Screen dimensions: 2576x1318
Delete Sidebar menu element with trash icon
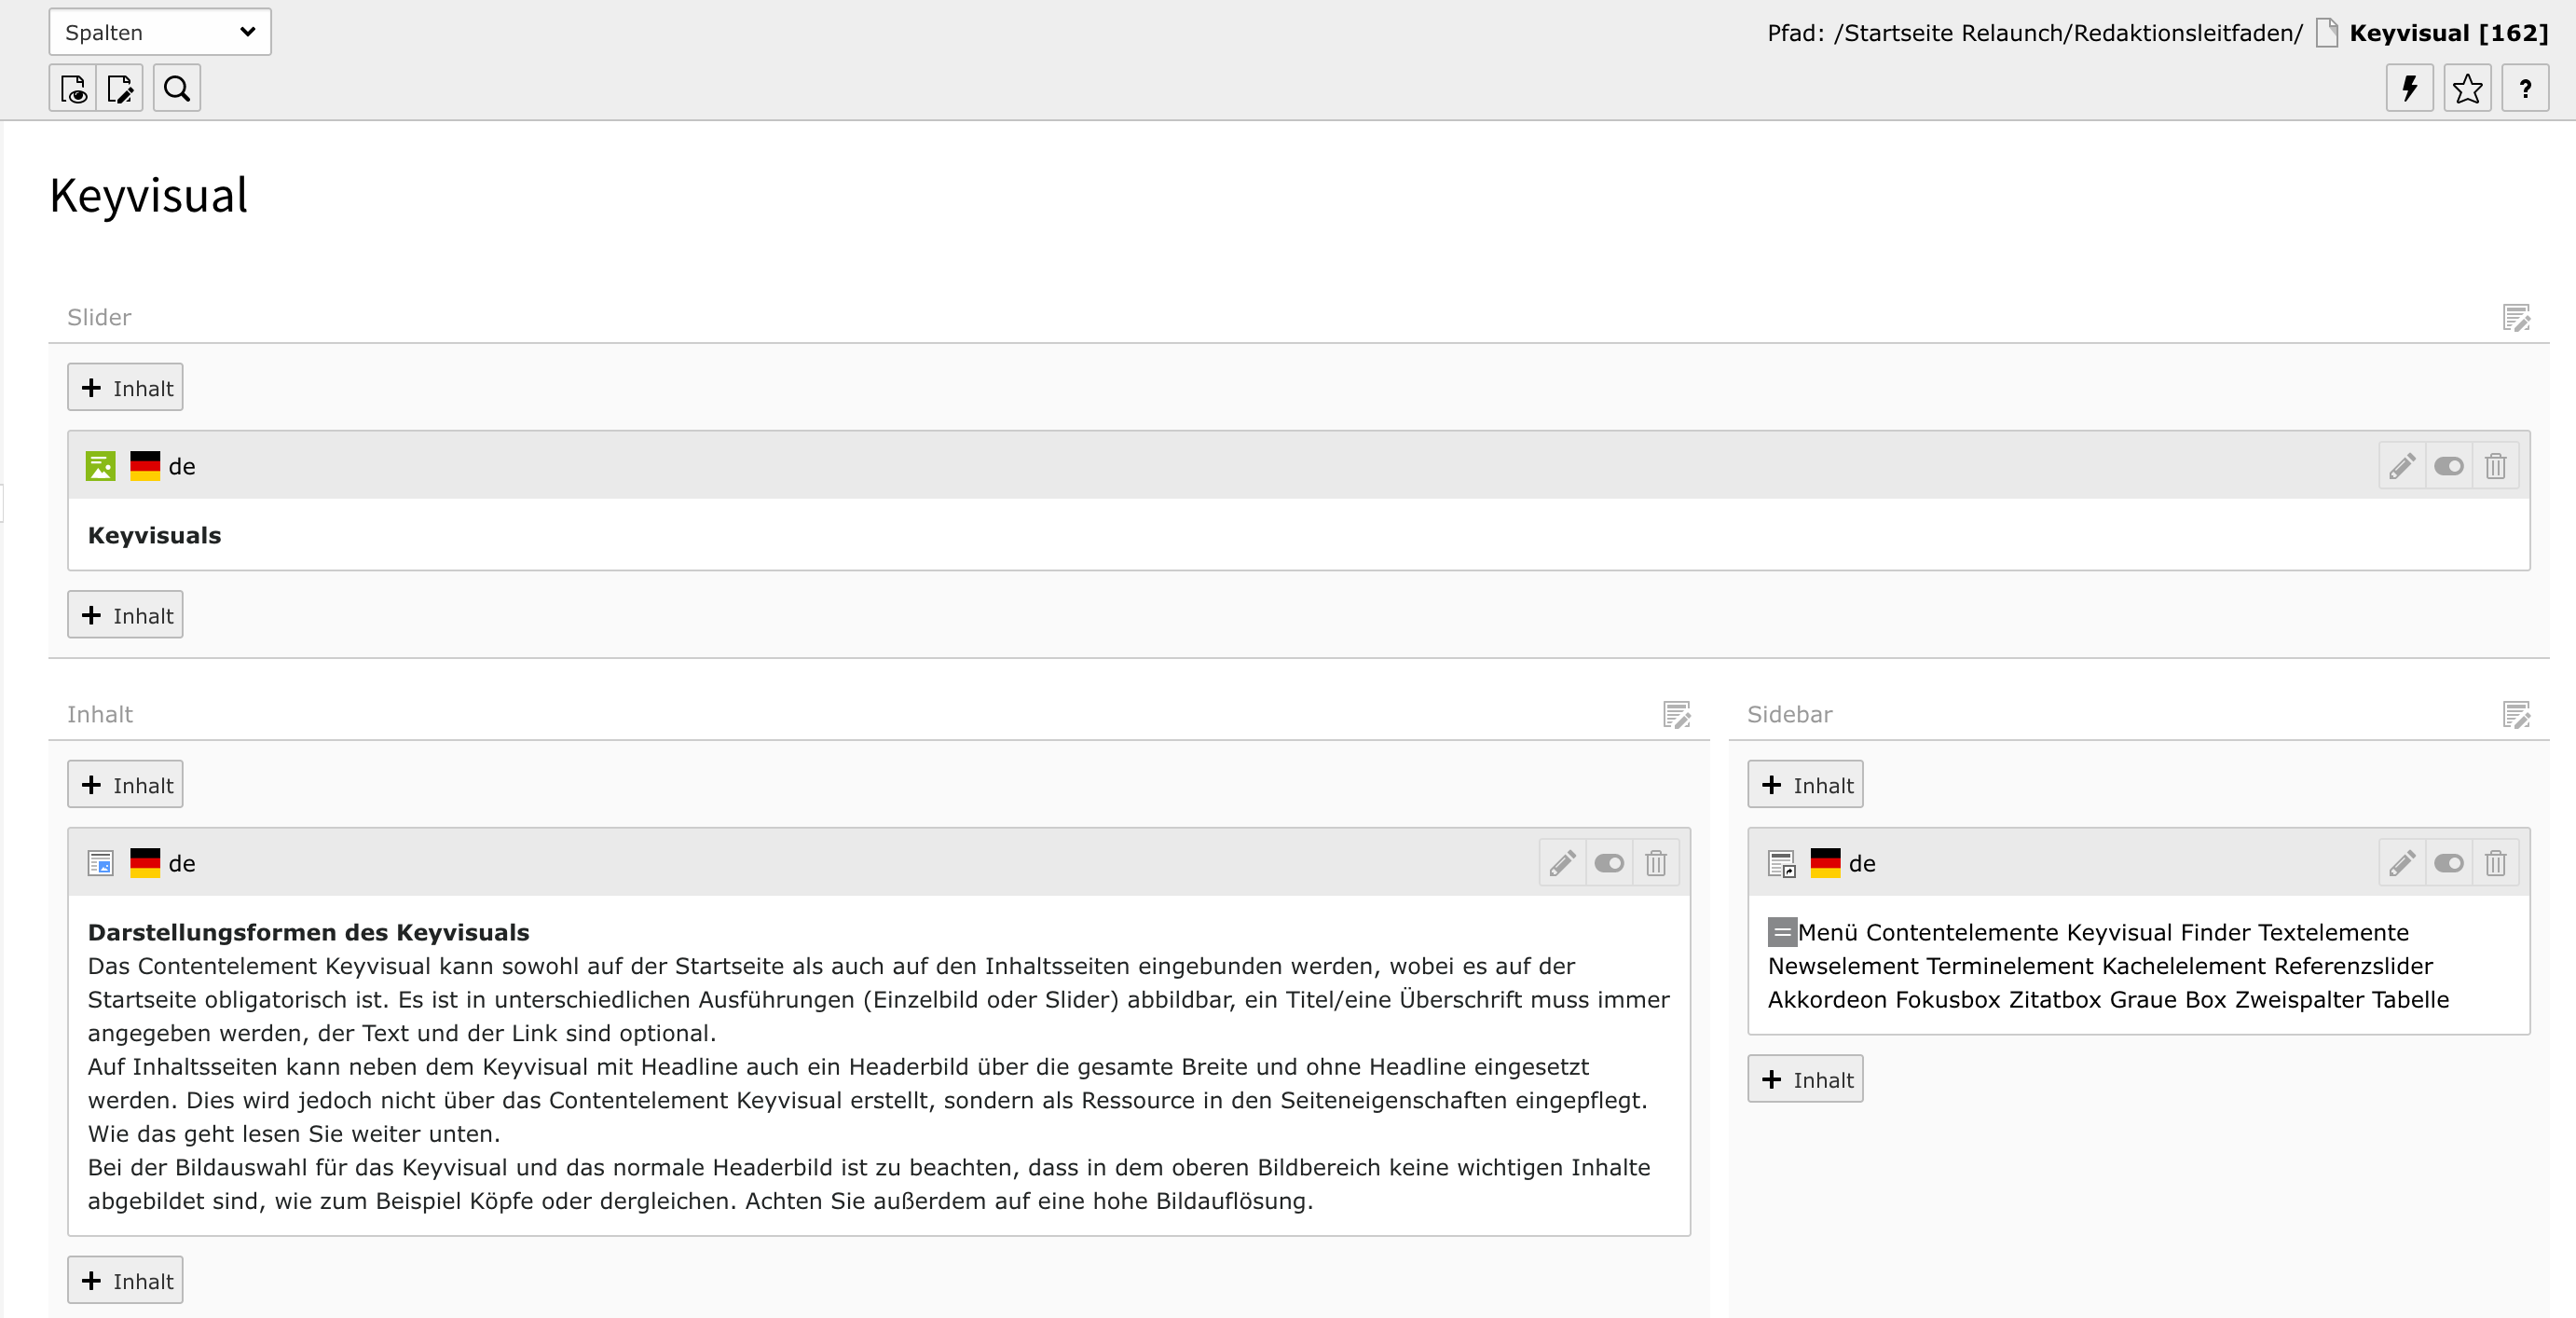pos(2495,863)
